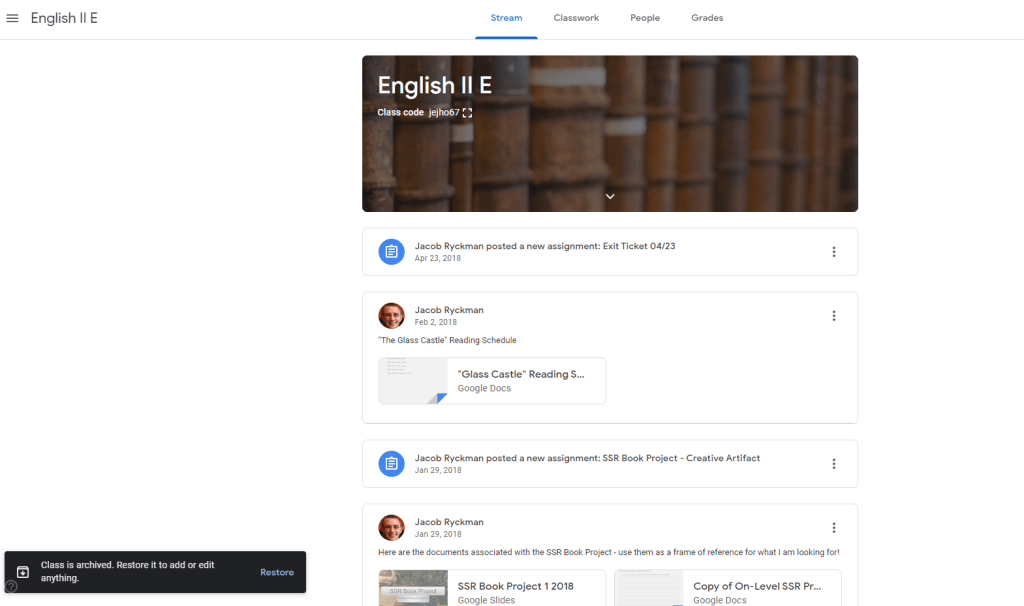The width and height of the screenshot is (1024, 606).
Task: Click the archive icon in the notification
Action: 23,572
